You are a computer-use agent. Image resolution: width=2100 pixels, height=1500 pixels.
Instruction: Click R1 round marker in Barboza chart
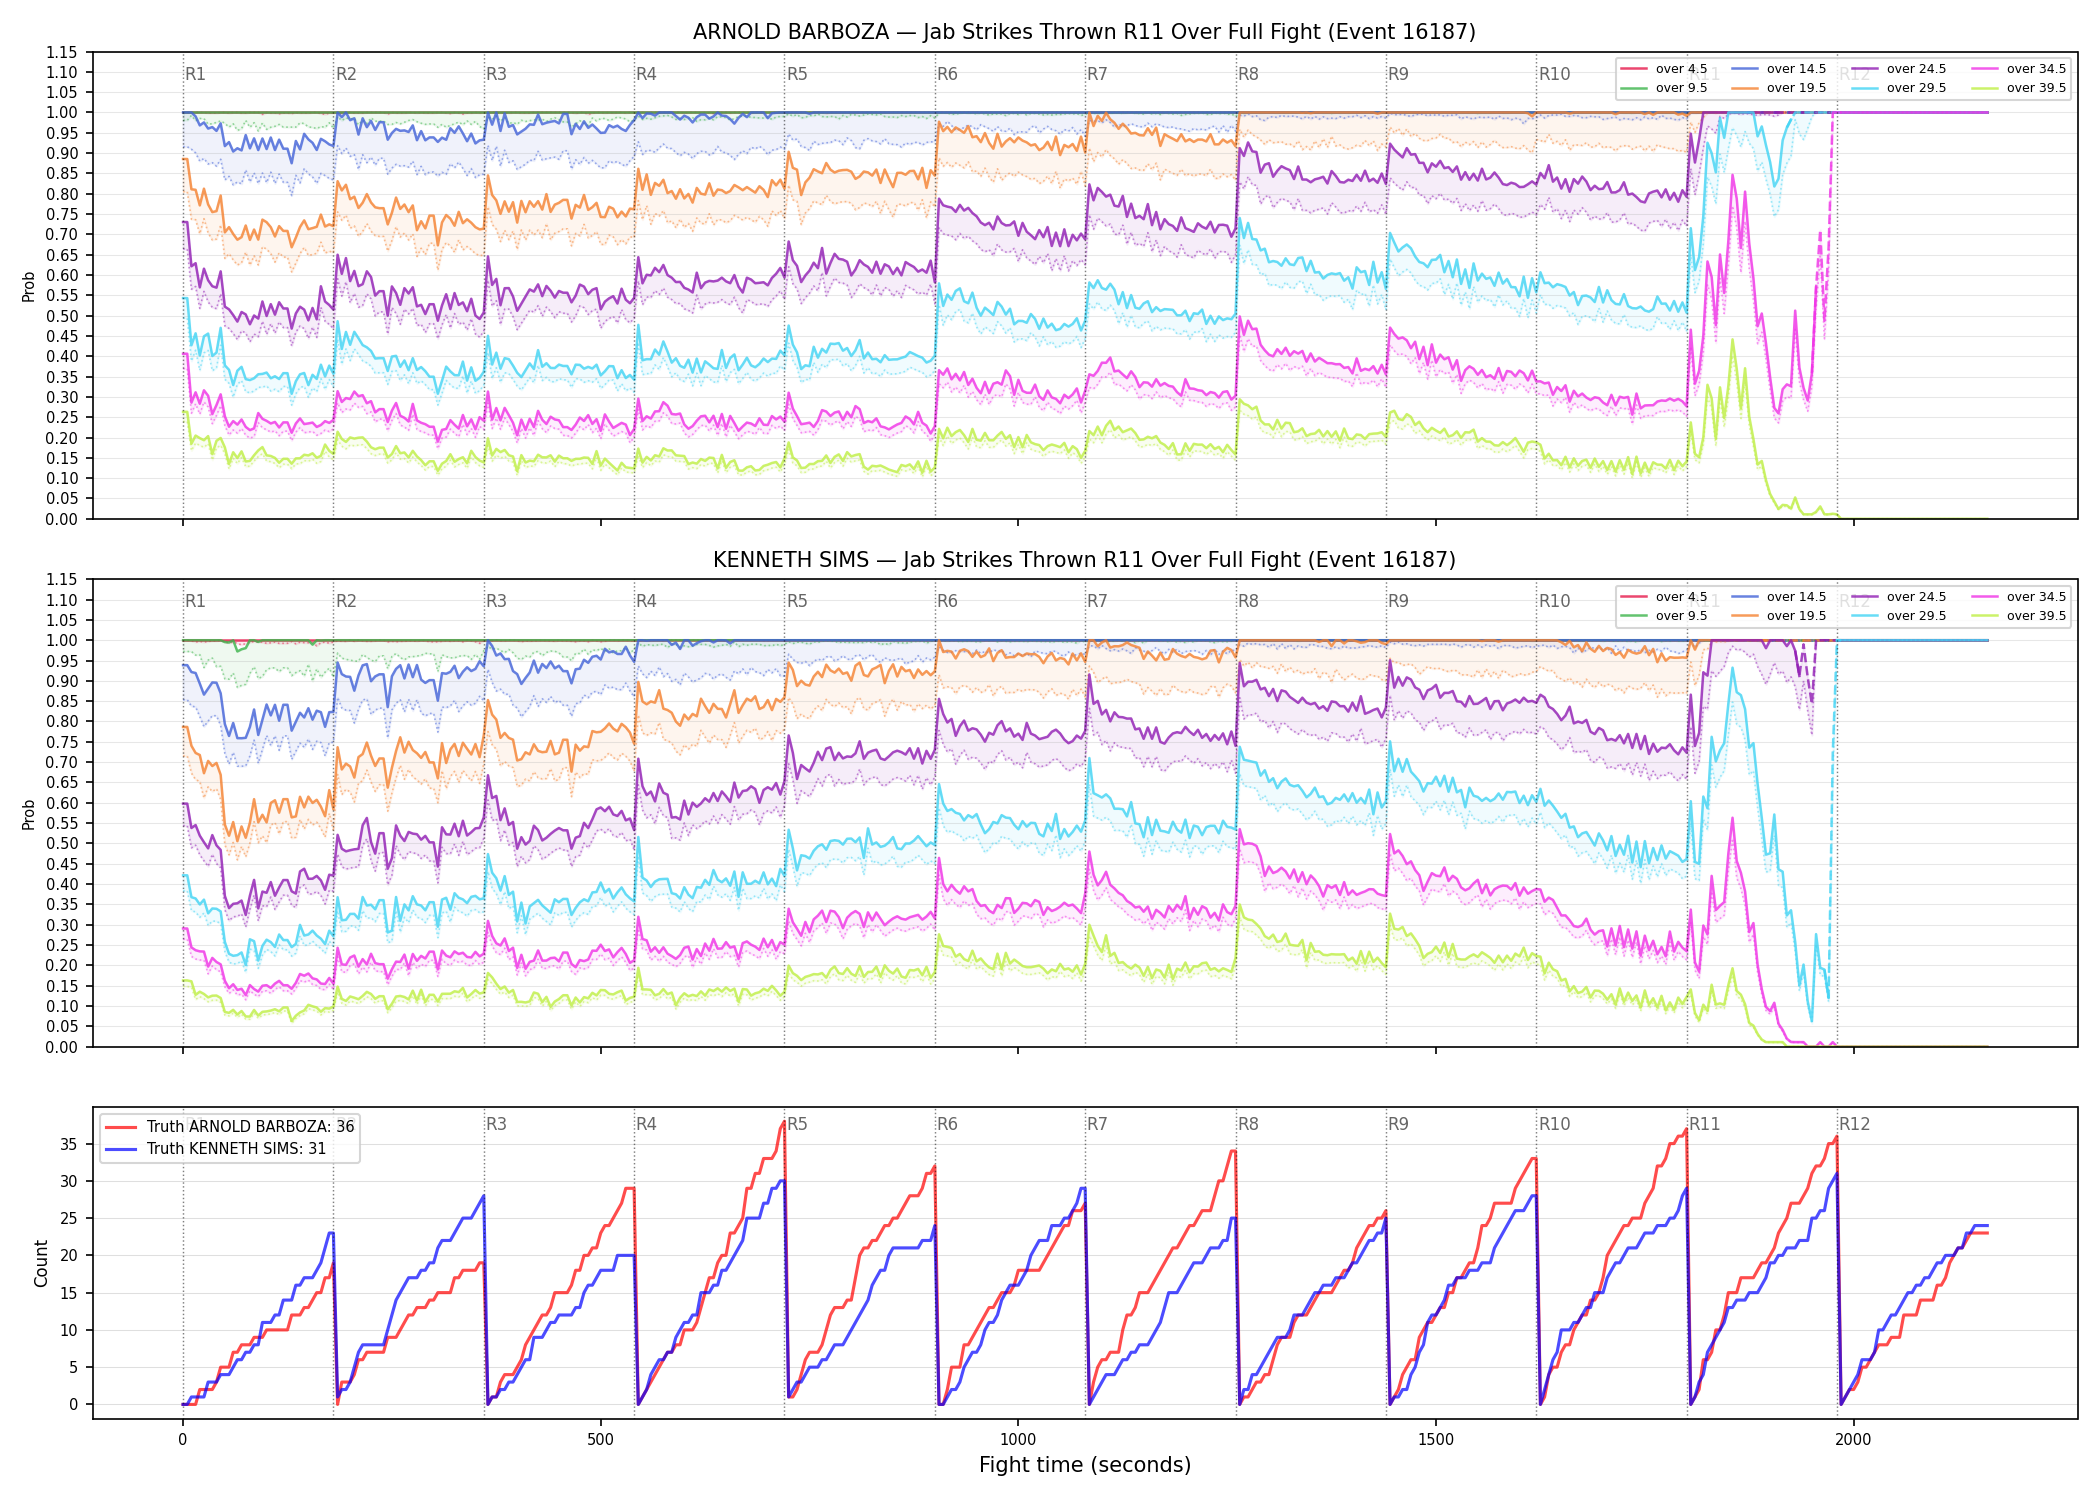click(x=195, y=74)
